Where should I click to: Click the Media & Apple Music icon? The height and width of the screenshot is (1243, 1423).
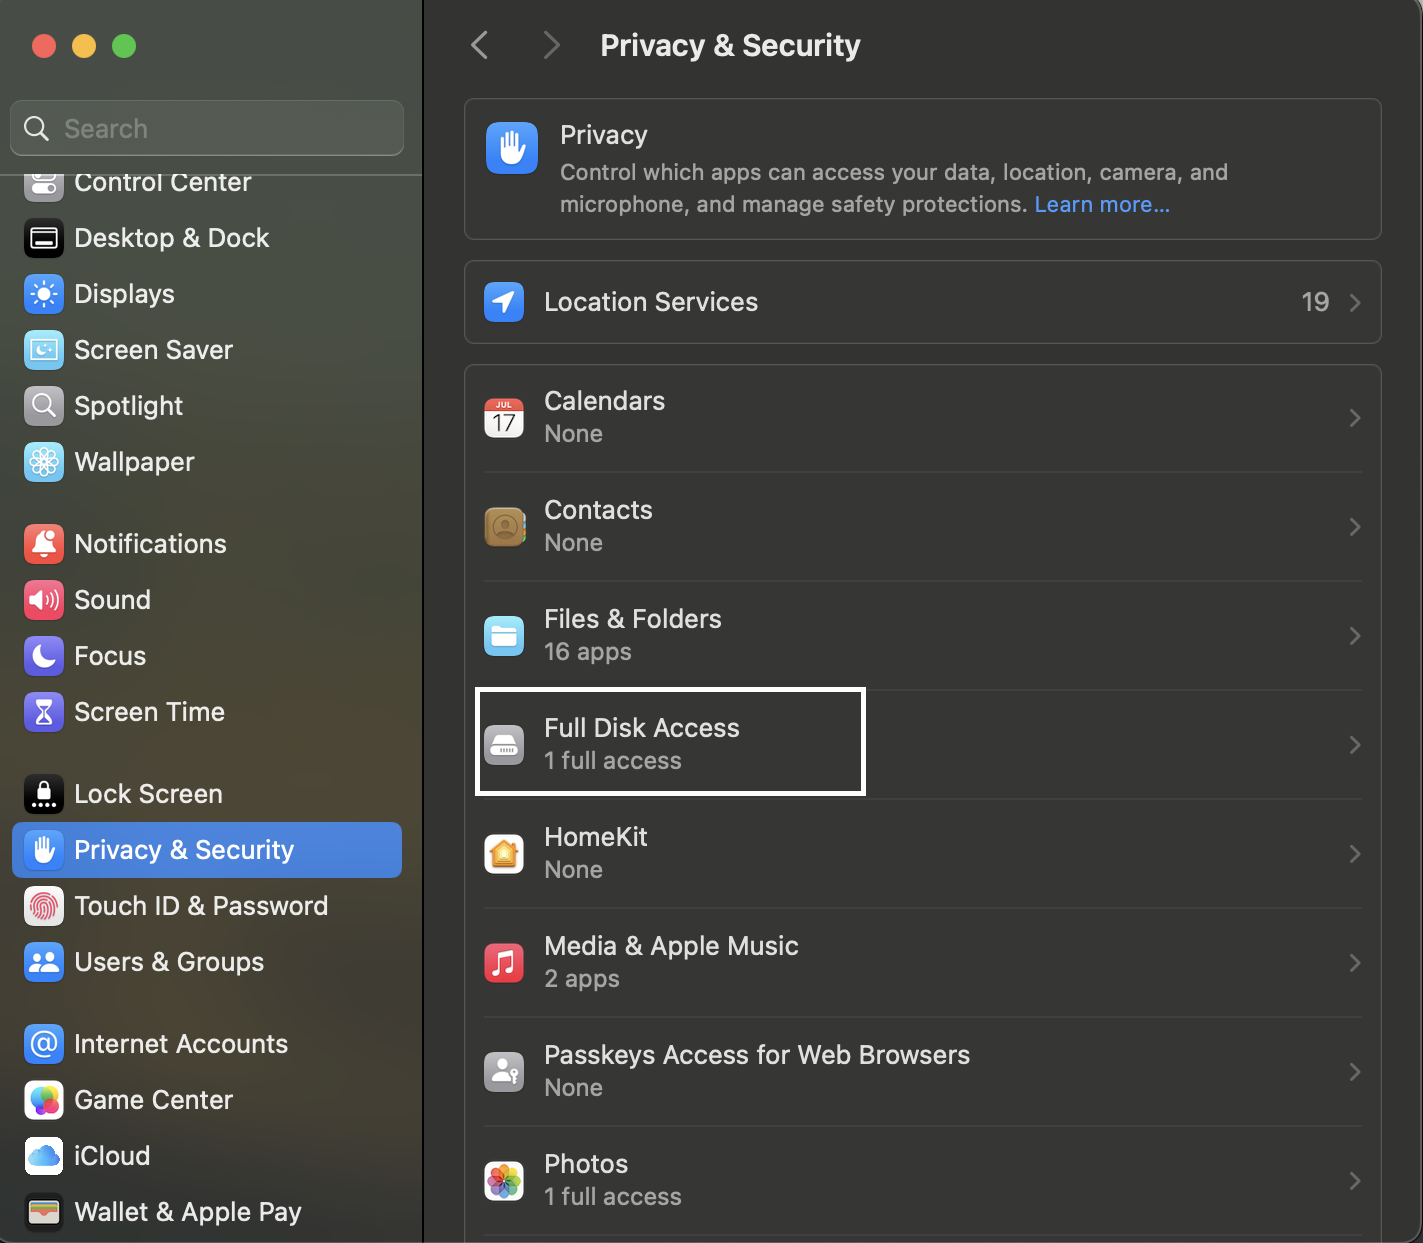(x=504, y=963)
